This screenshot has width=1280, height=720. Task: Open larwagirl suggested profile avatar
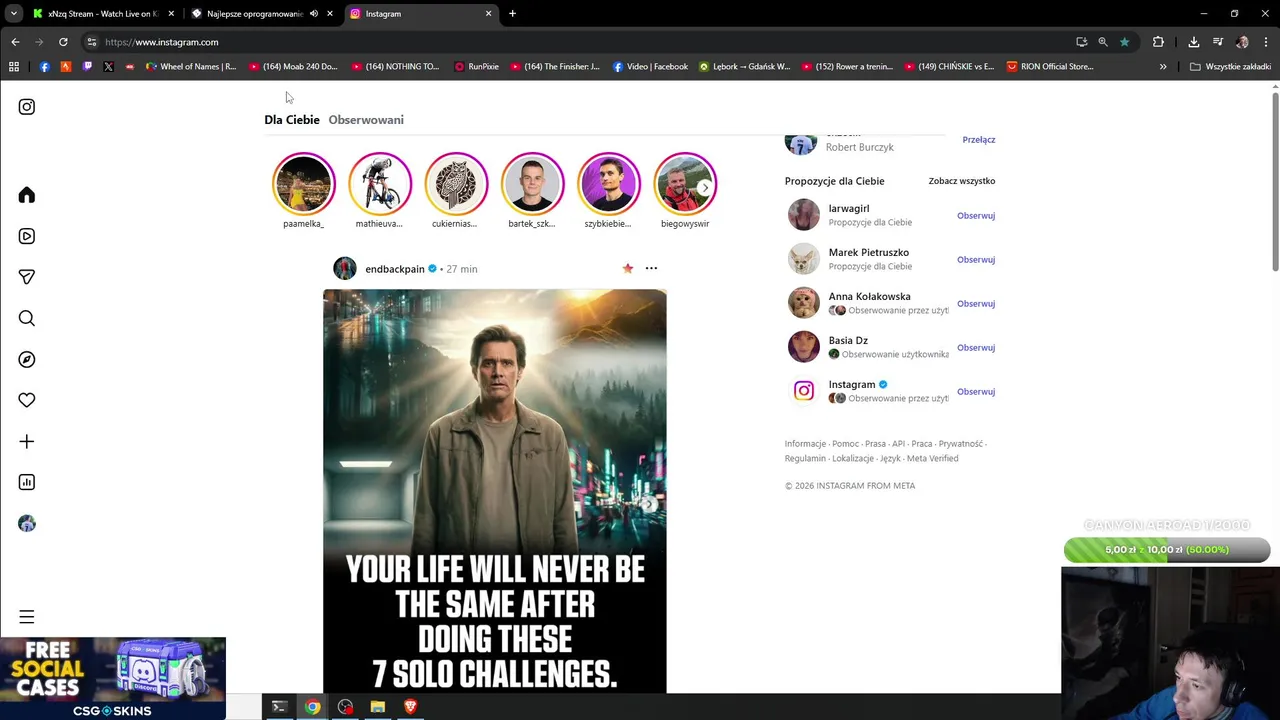[803, 215]
